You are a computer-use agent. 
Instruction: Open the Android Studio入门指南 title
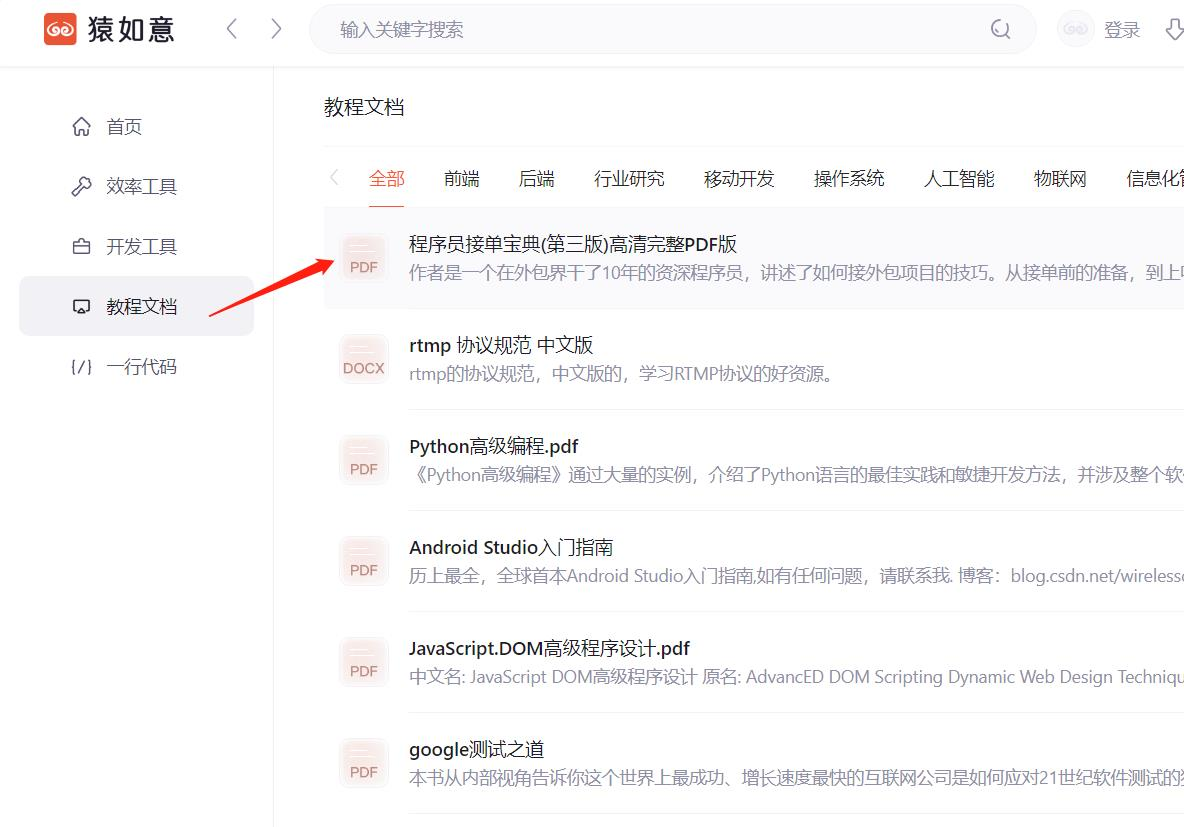511,548
